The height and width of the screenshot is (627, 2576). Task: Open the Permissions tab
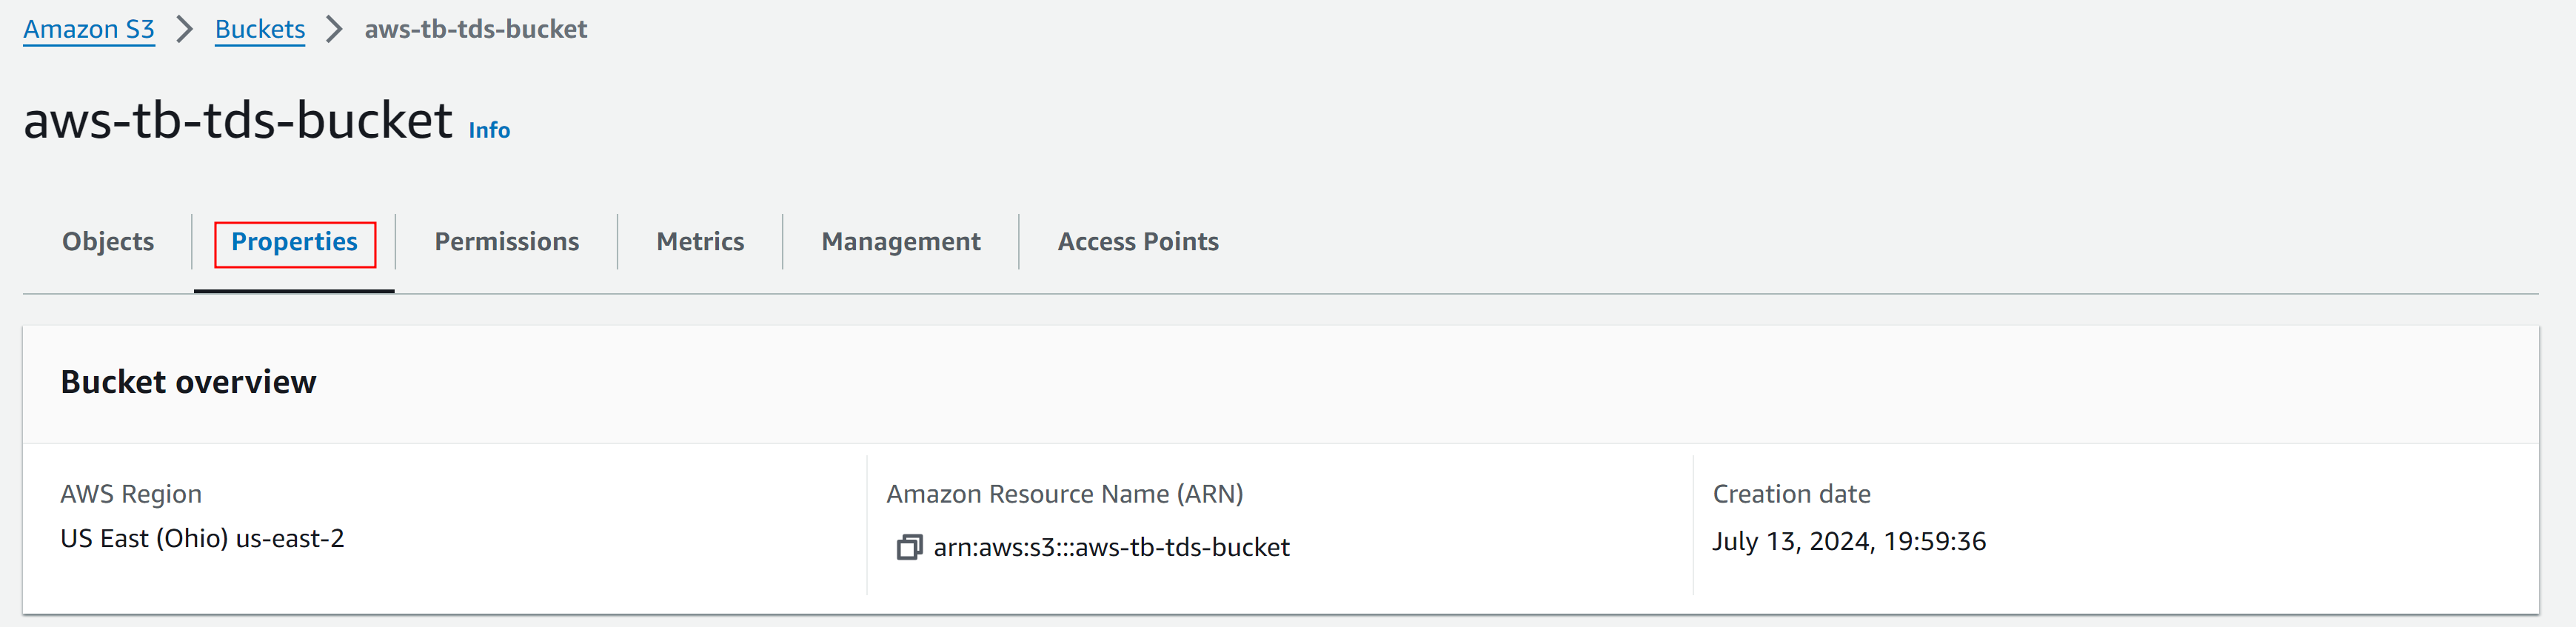[x=506, y=242]
